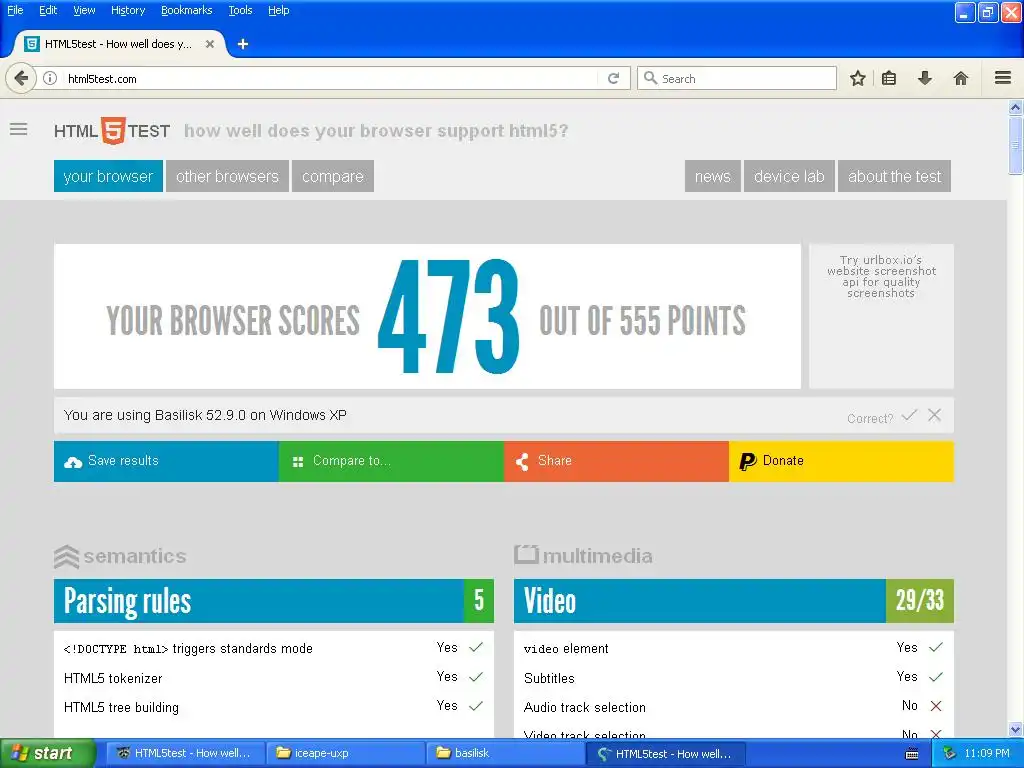Show bookmarks list icon in toolbar
Viewport: 1024px width, 768px height.
tap(889, 78)
